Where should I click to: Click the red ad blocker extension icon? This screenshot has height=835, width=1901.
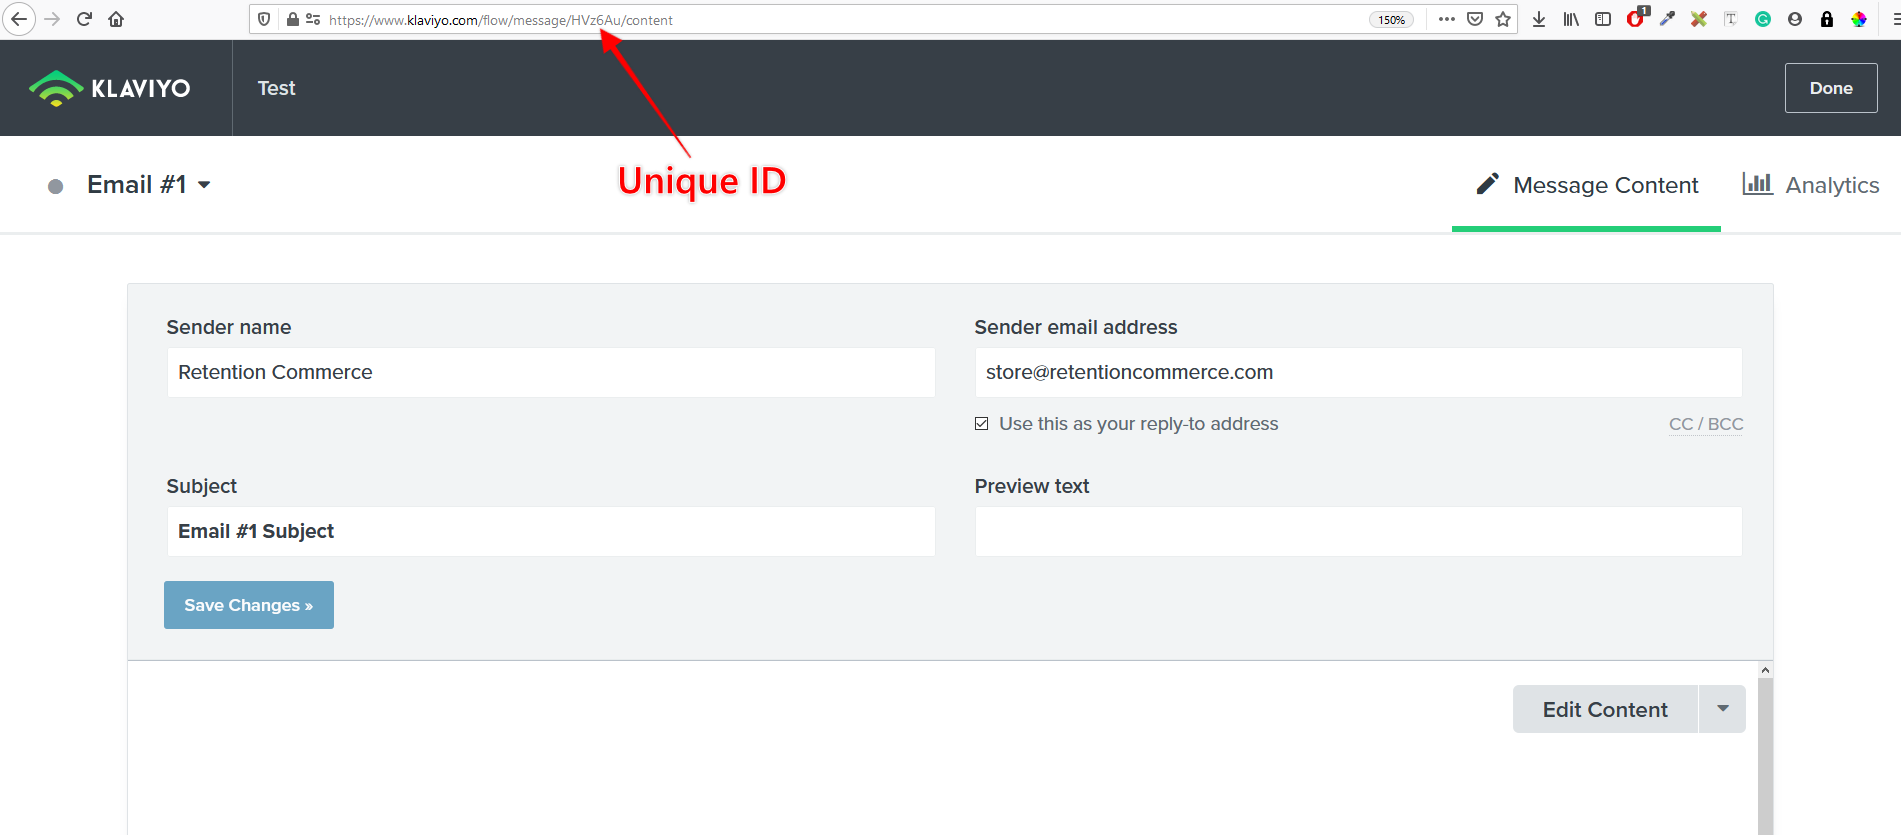click(x=1636, y=18)
